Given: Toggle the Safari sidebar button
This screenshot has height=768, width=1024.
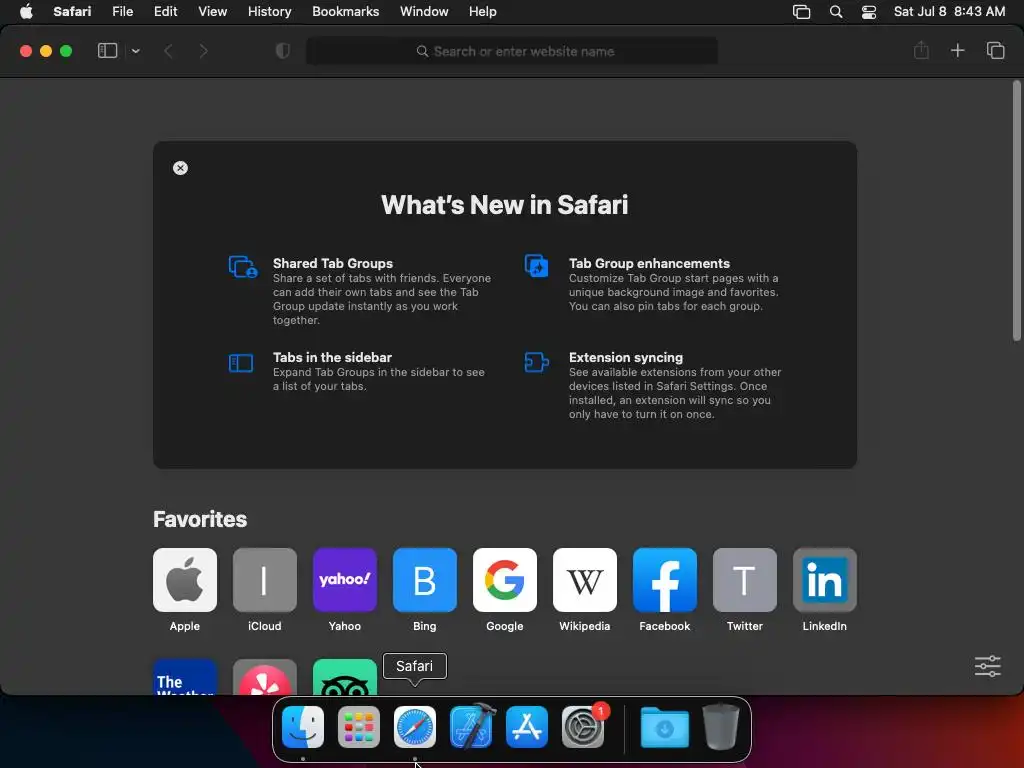Looking at the screenshot, I should pyautogui.click(x=107, y=51).
